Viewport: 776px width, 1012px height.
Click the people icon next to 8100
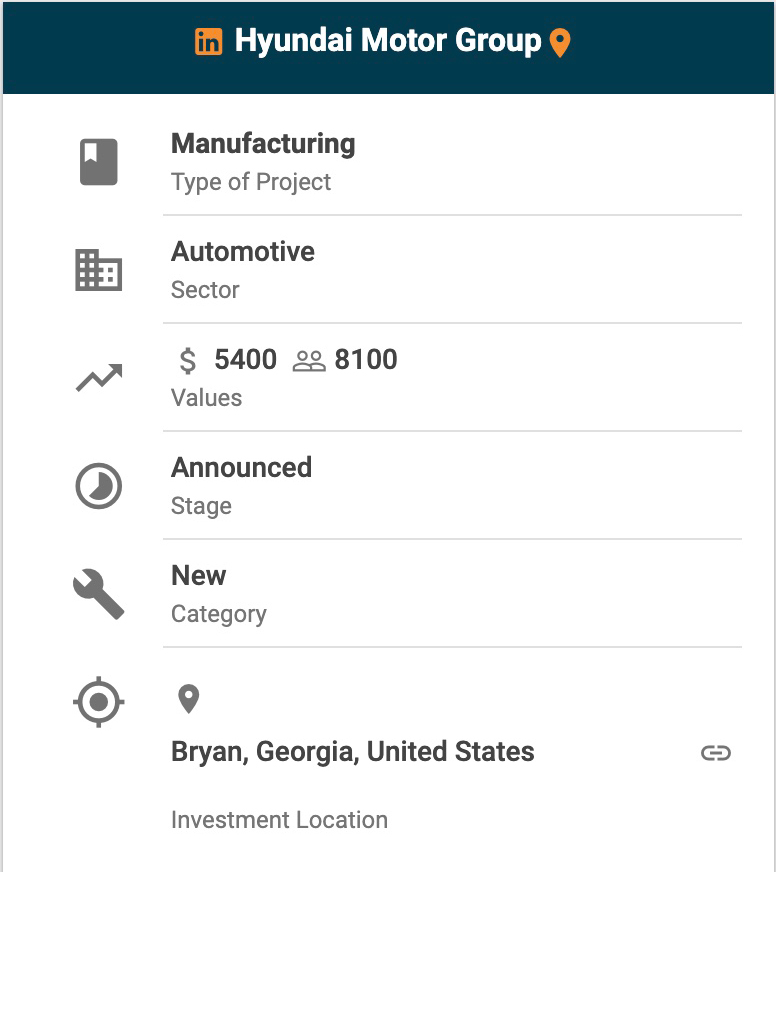click(x=309, y=361)
